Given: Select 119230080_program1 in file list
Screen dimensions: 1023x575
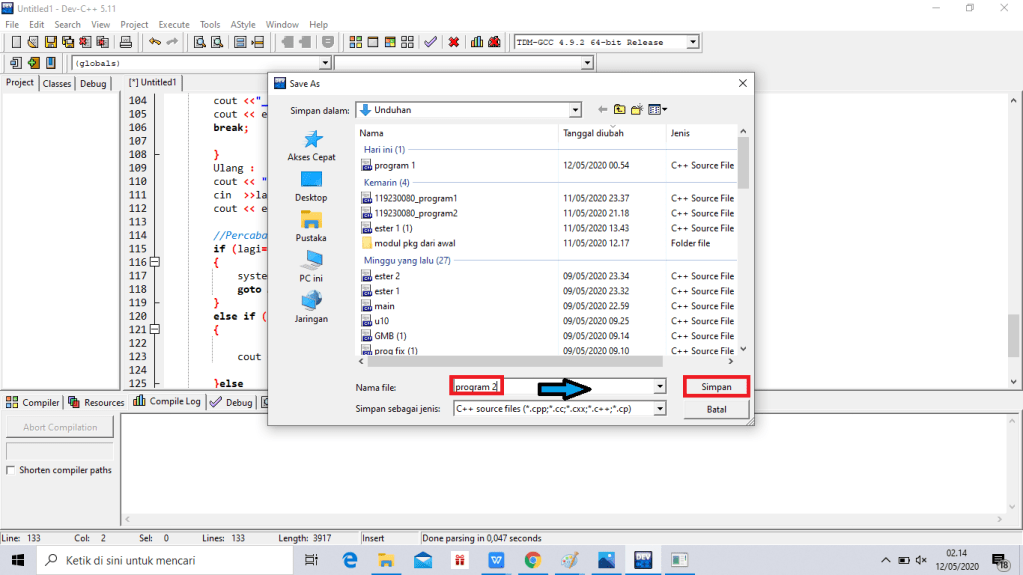Looking at the screenshot, I should [x=415, y=198].
